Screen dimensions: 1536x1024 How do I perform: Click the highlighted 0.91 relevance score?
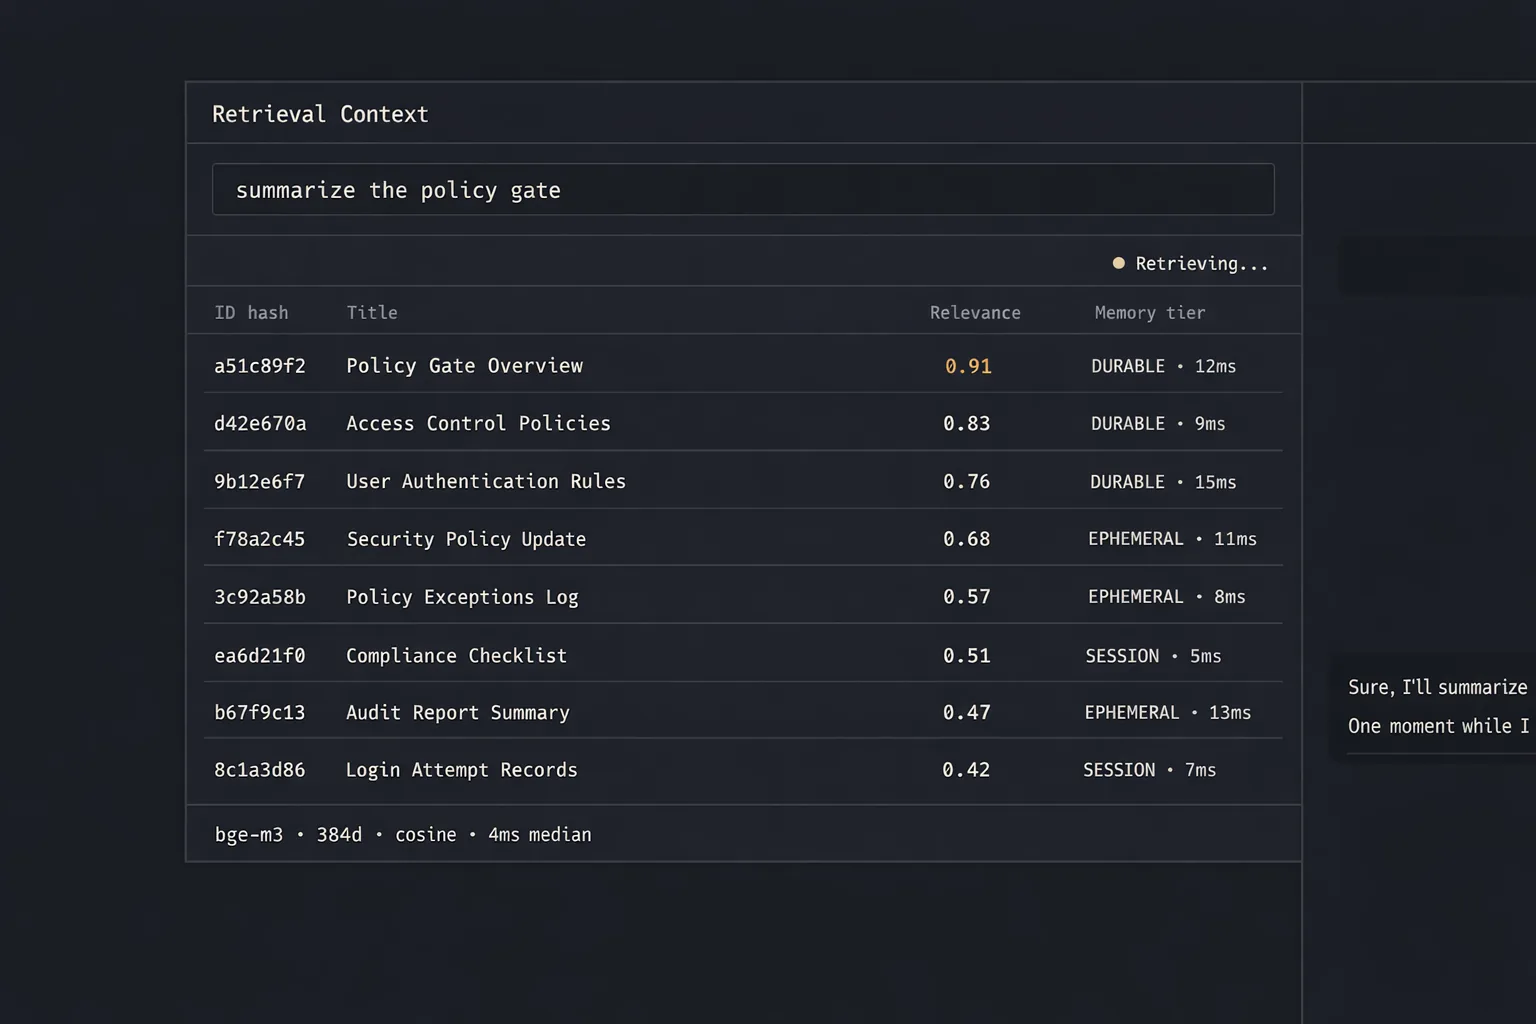click(x=968, y=366)
